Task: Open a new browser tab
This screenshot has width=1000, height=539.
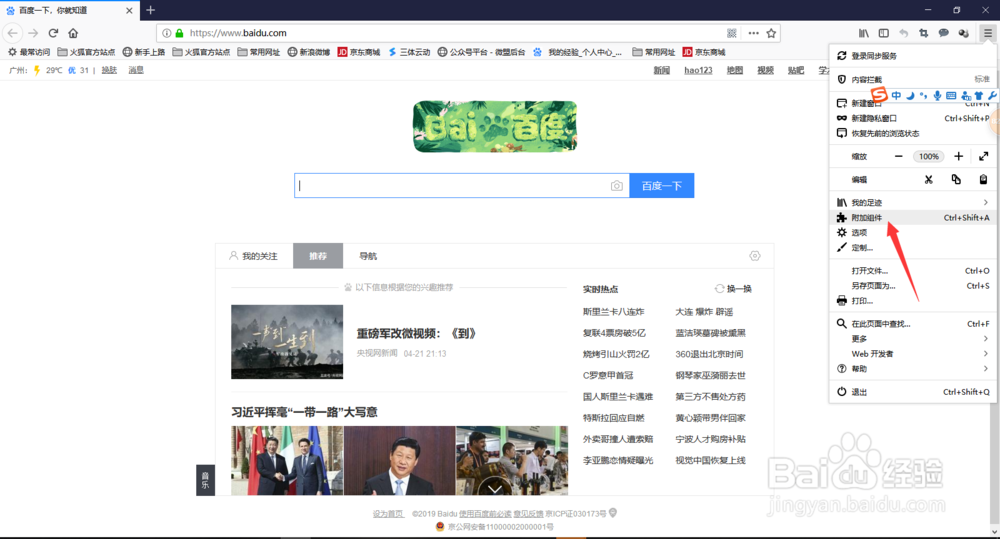Action: click(x=151, y=10)
